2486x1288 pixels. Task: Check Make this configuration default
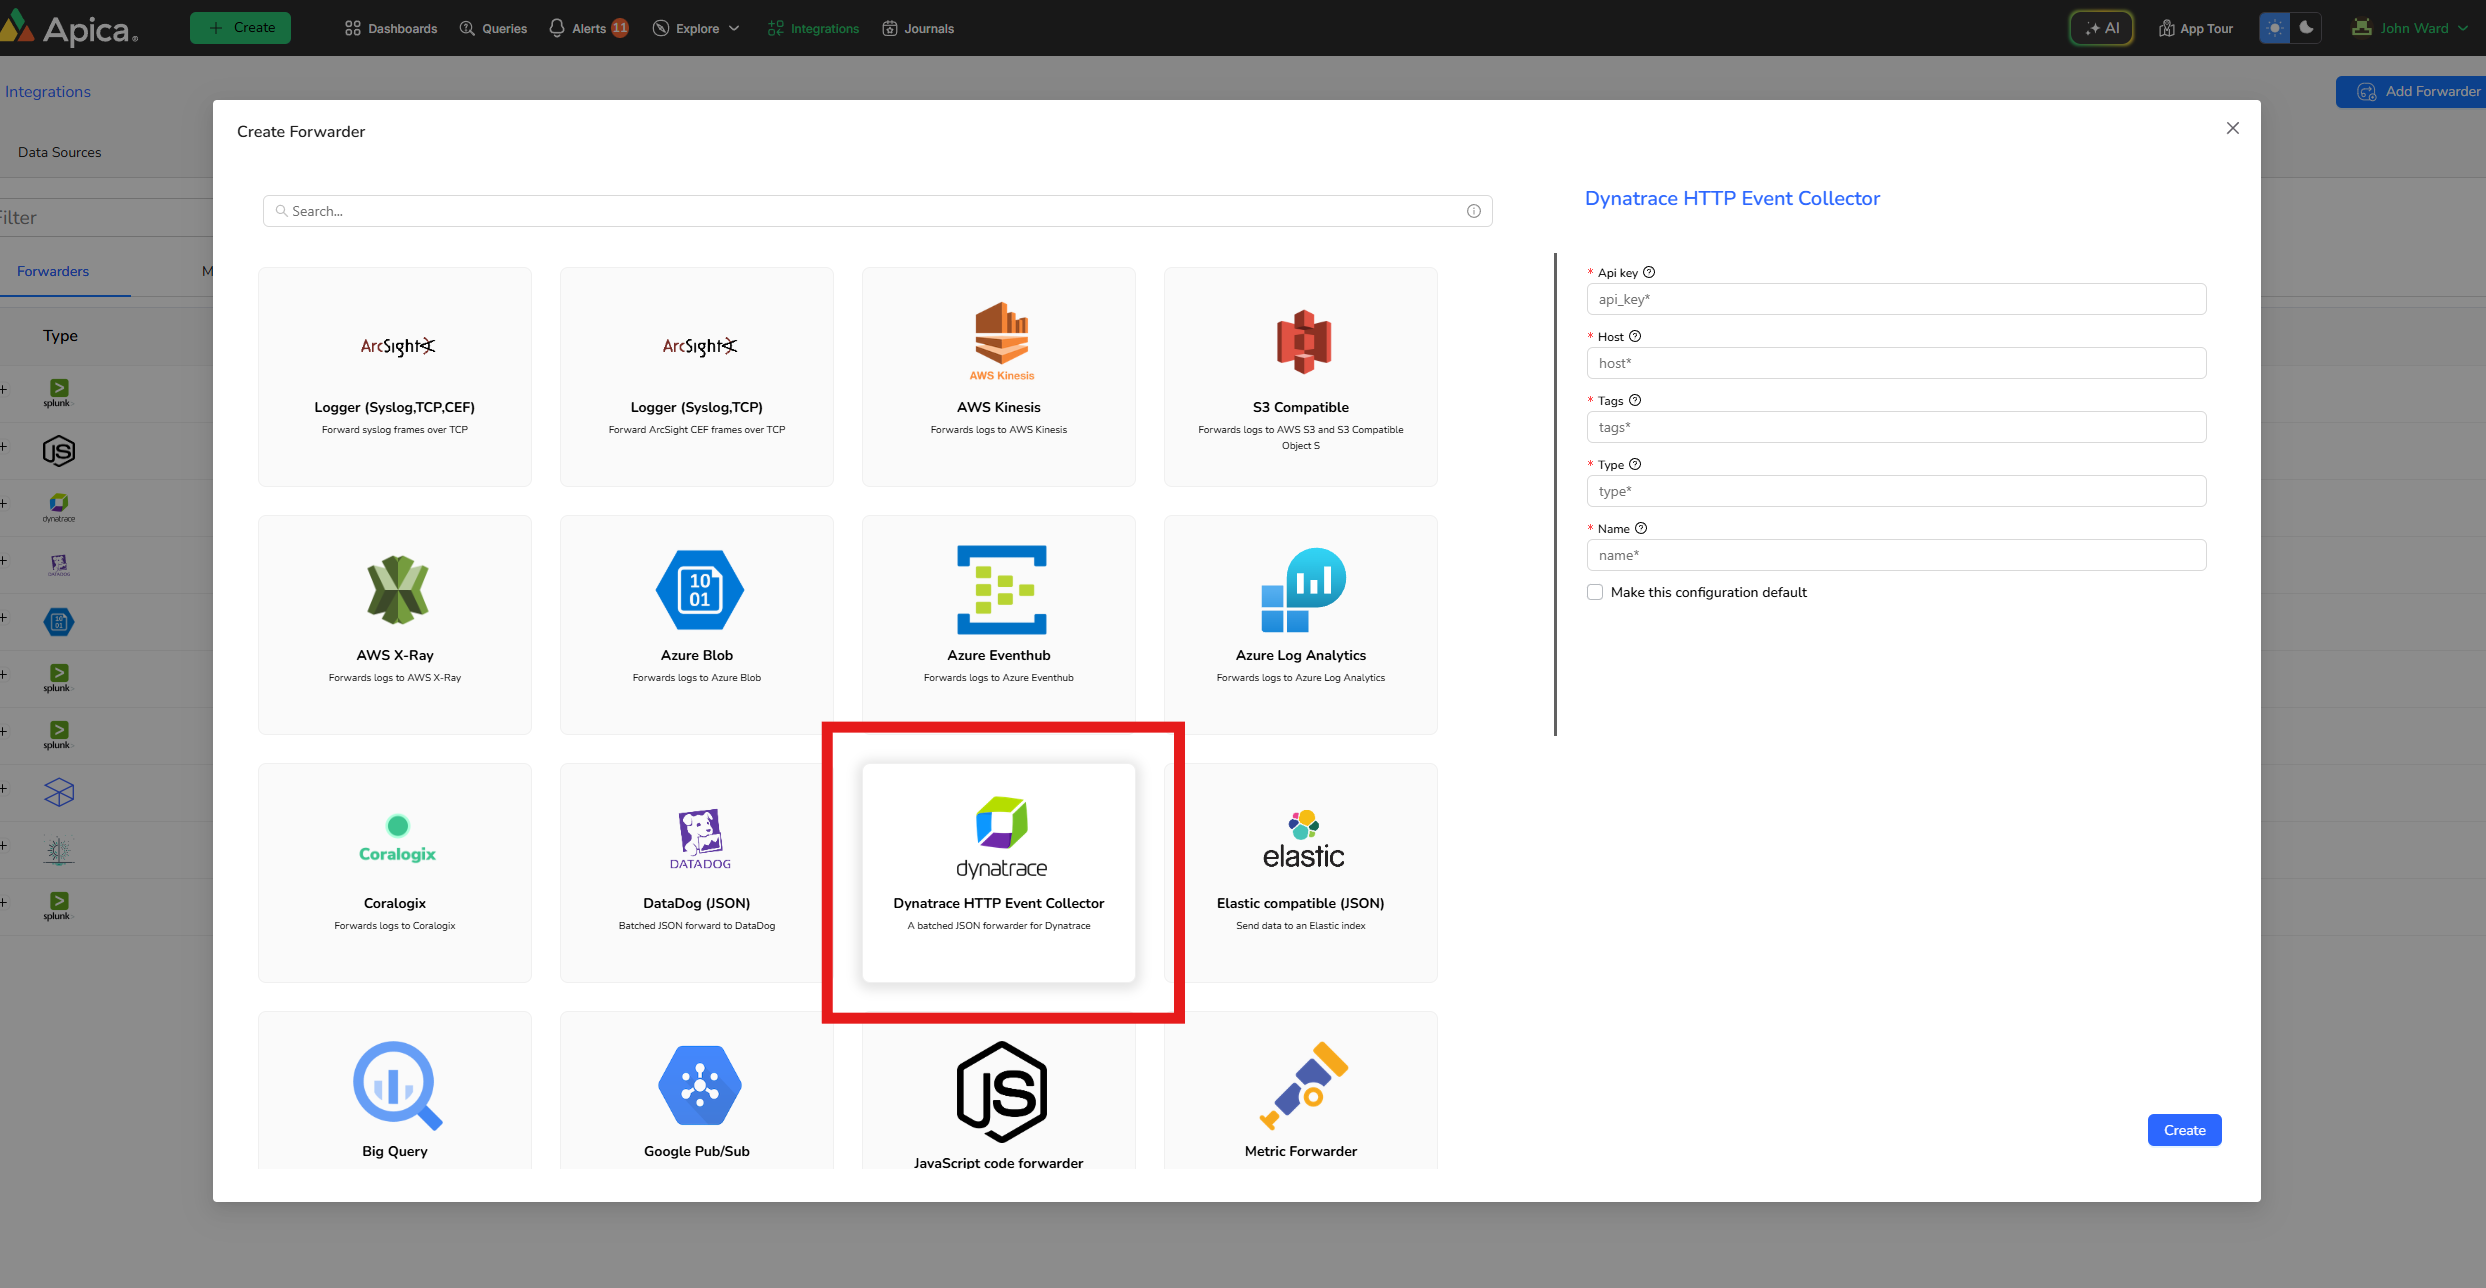pos(1595,592)
